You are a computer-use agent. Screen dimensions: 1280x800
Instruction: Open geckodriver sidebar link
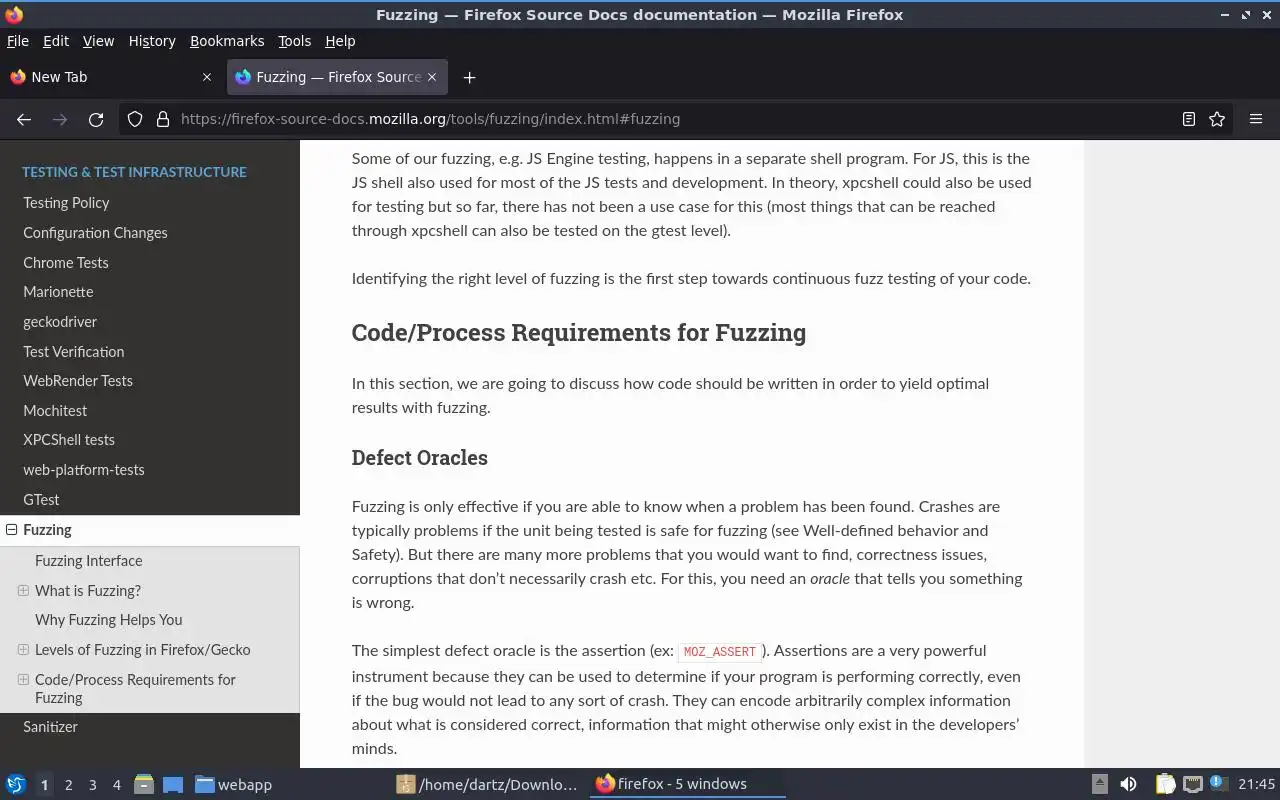(x=60, y=322)
